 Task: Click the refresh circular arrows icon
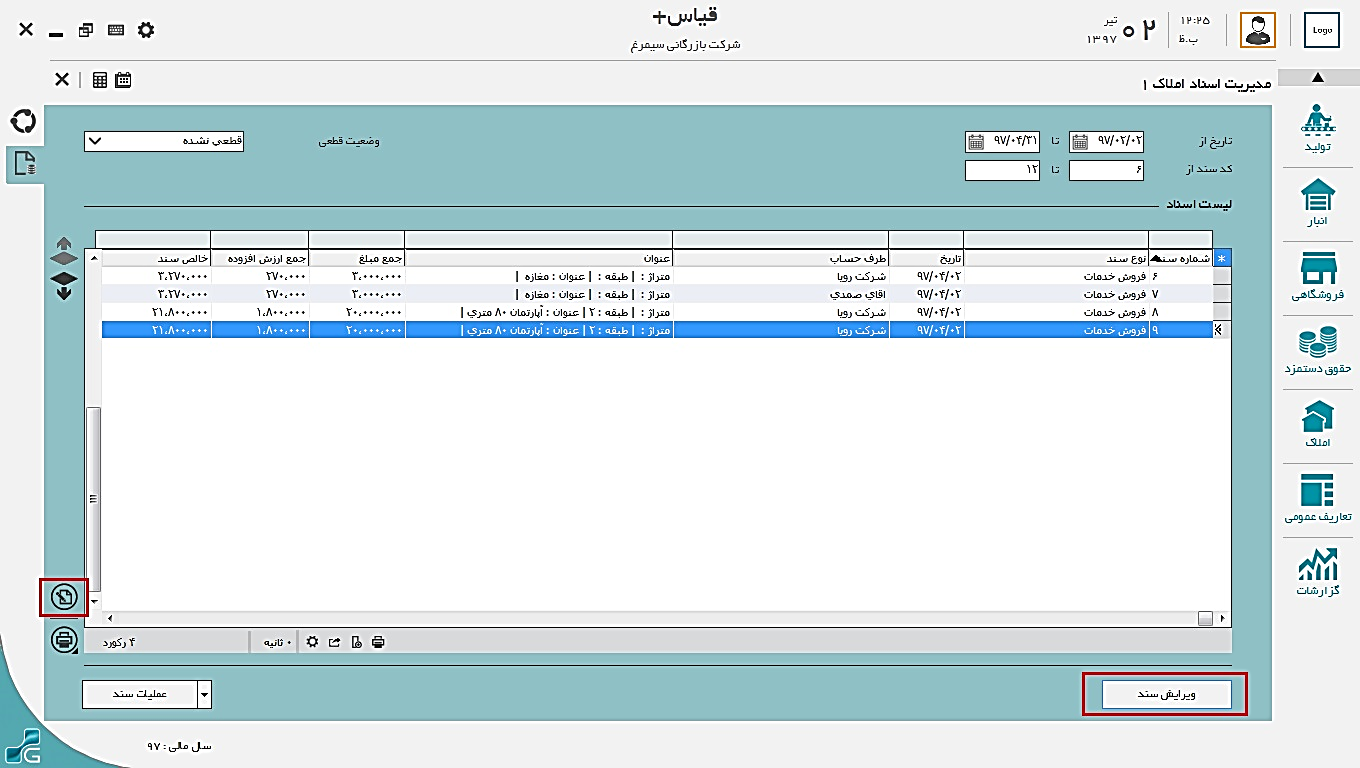click(x=22, y=122)
